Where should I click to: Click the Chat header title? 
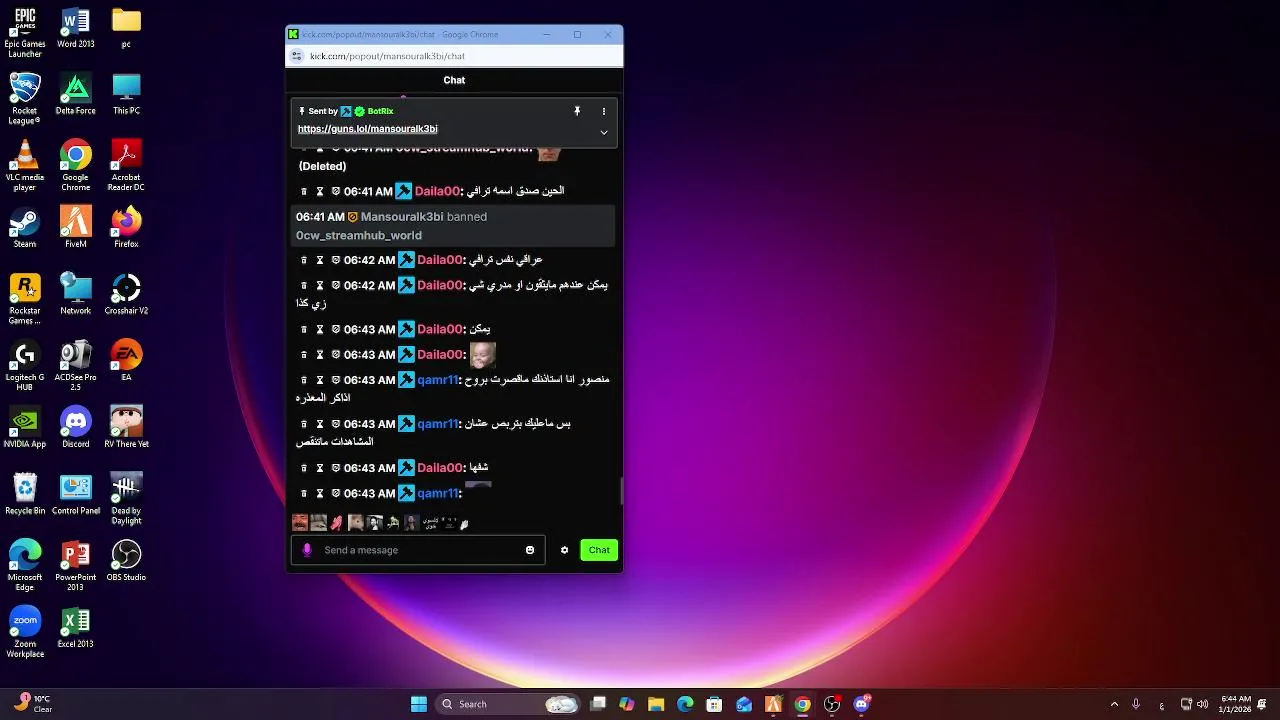click(454, 80)
